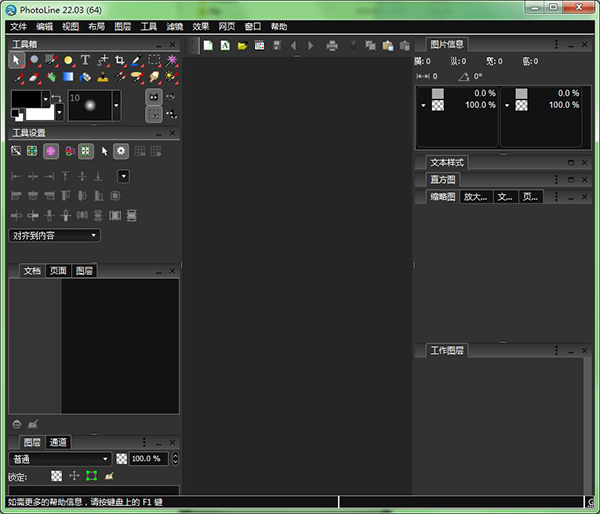Select the Paint Bucket fill tool
600x514 pixels.
pyautogui.click(x=85, y=77)
